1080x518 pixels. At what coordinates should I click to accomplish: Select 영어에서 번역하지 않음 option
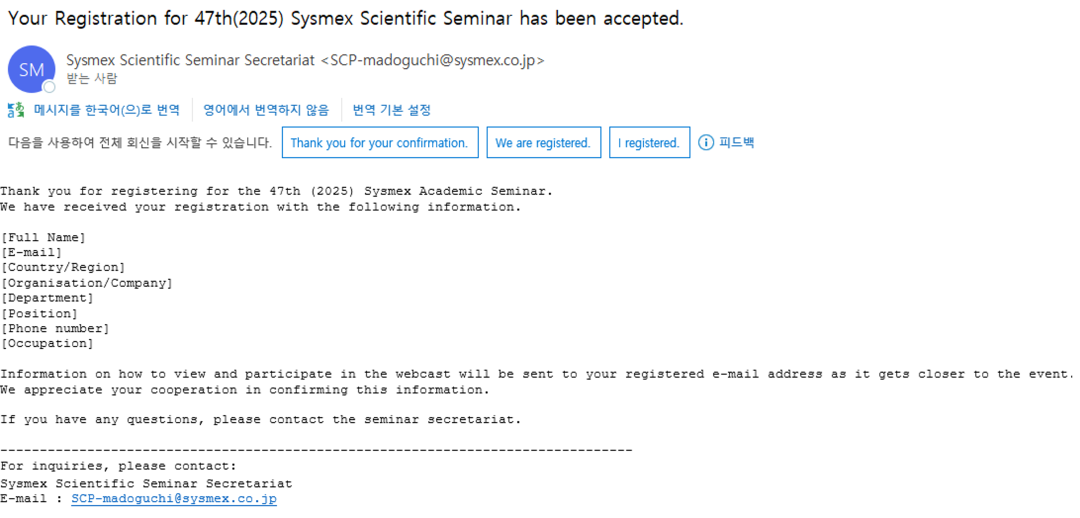(x=266, y=110)
